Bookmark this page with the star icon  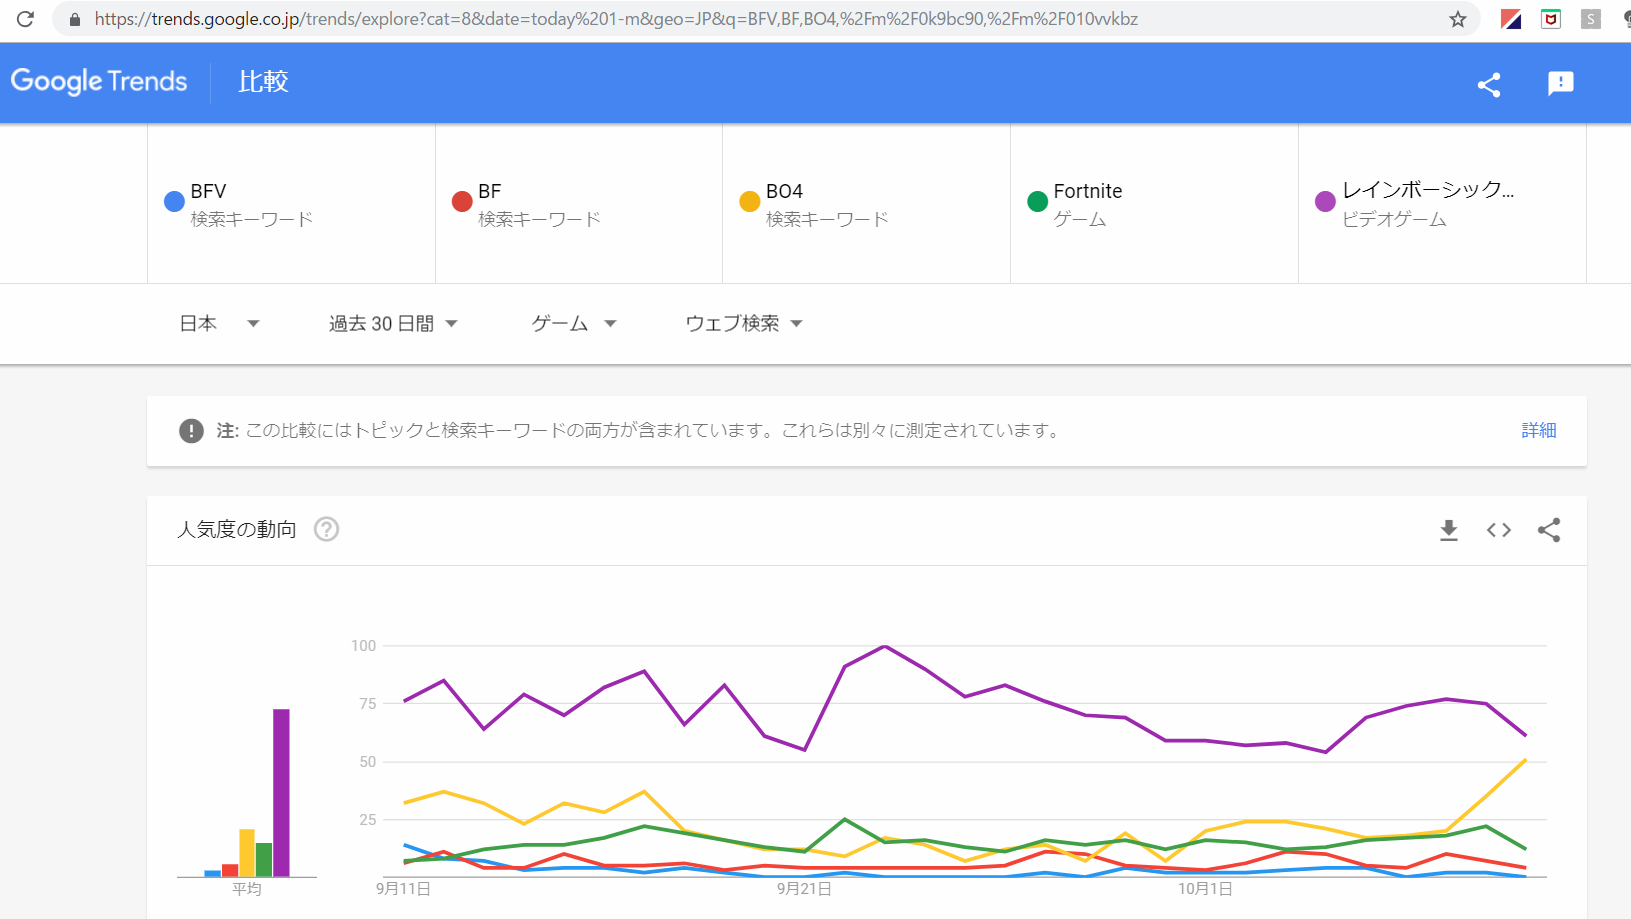pyautogui.click(x=1458, y=19)
